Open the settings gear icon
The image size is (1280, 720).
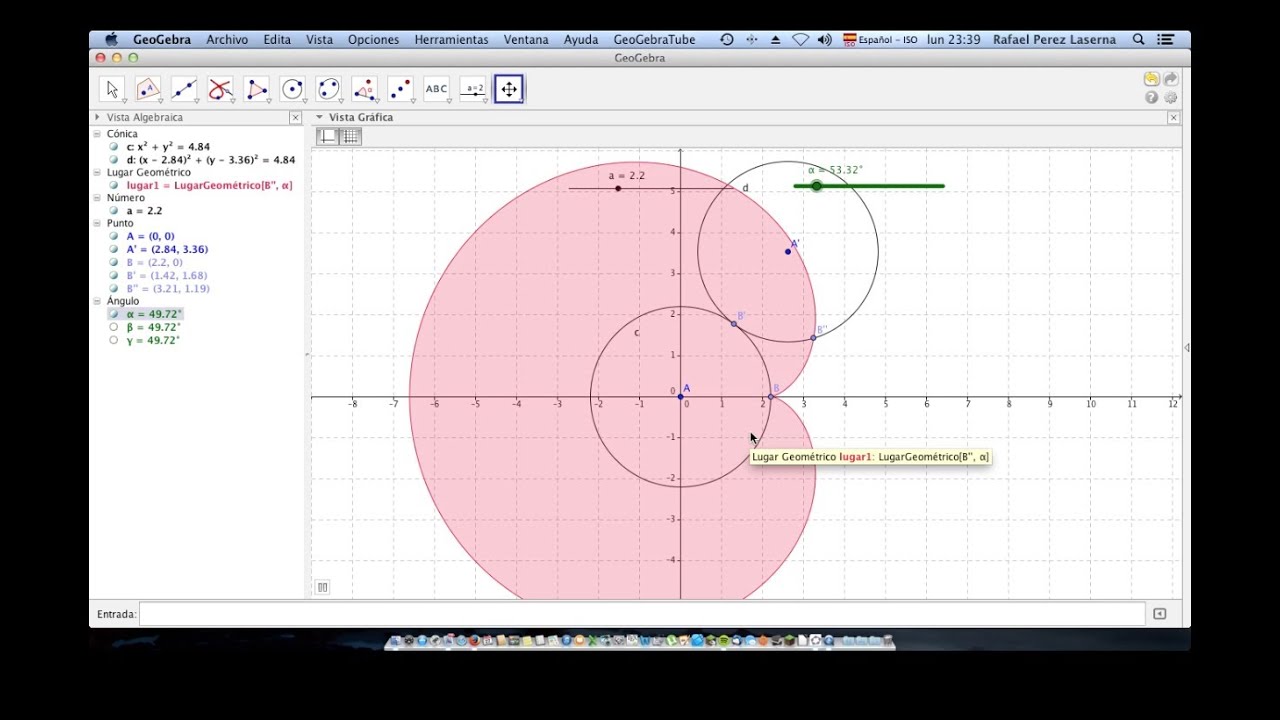(1170, 98)
